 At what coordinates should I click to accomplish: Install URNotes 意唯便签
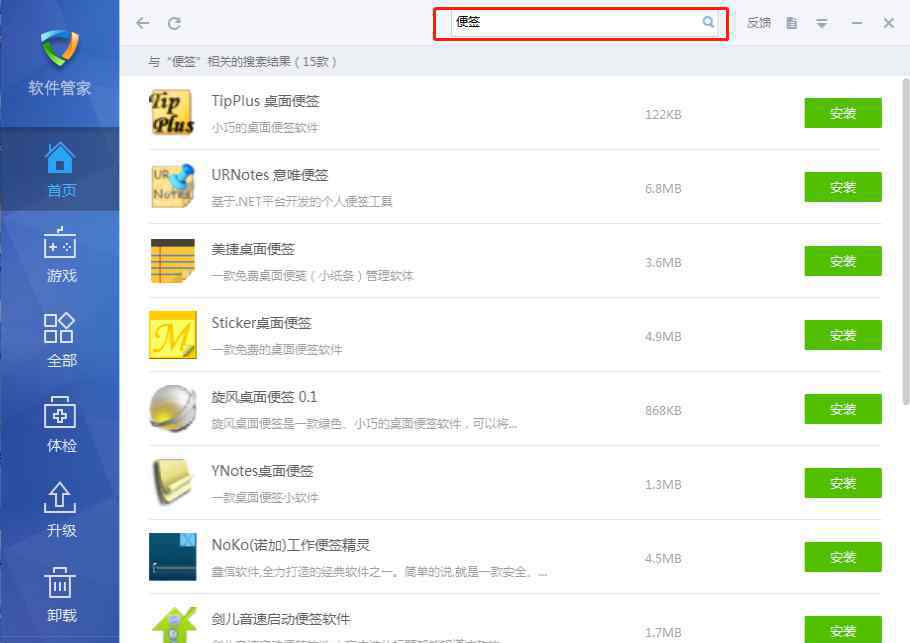[843, 187]
